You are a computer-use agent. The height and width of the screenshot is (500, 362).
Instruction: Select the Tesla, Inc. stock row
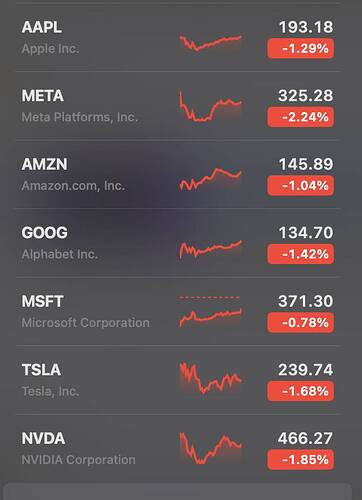[178, 380]
